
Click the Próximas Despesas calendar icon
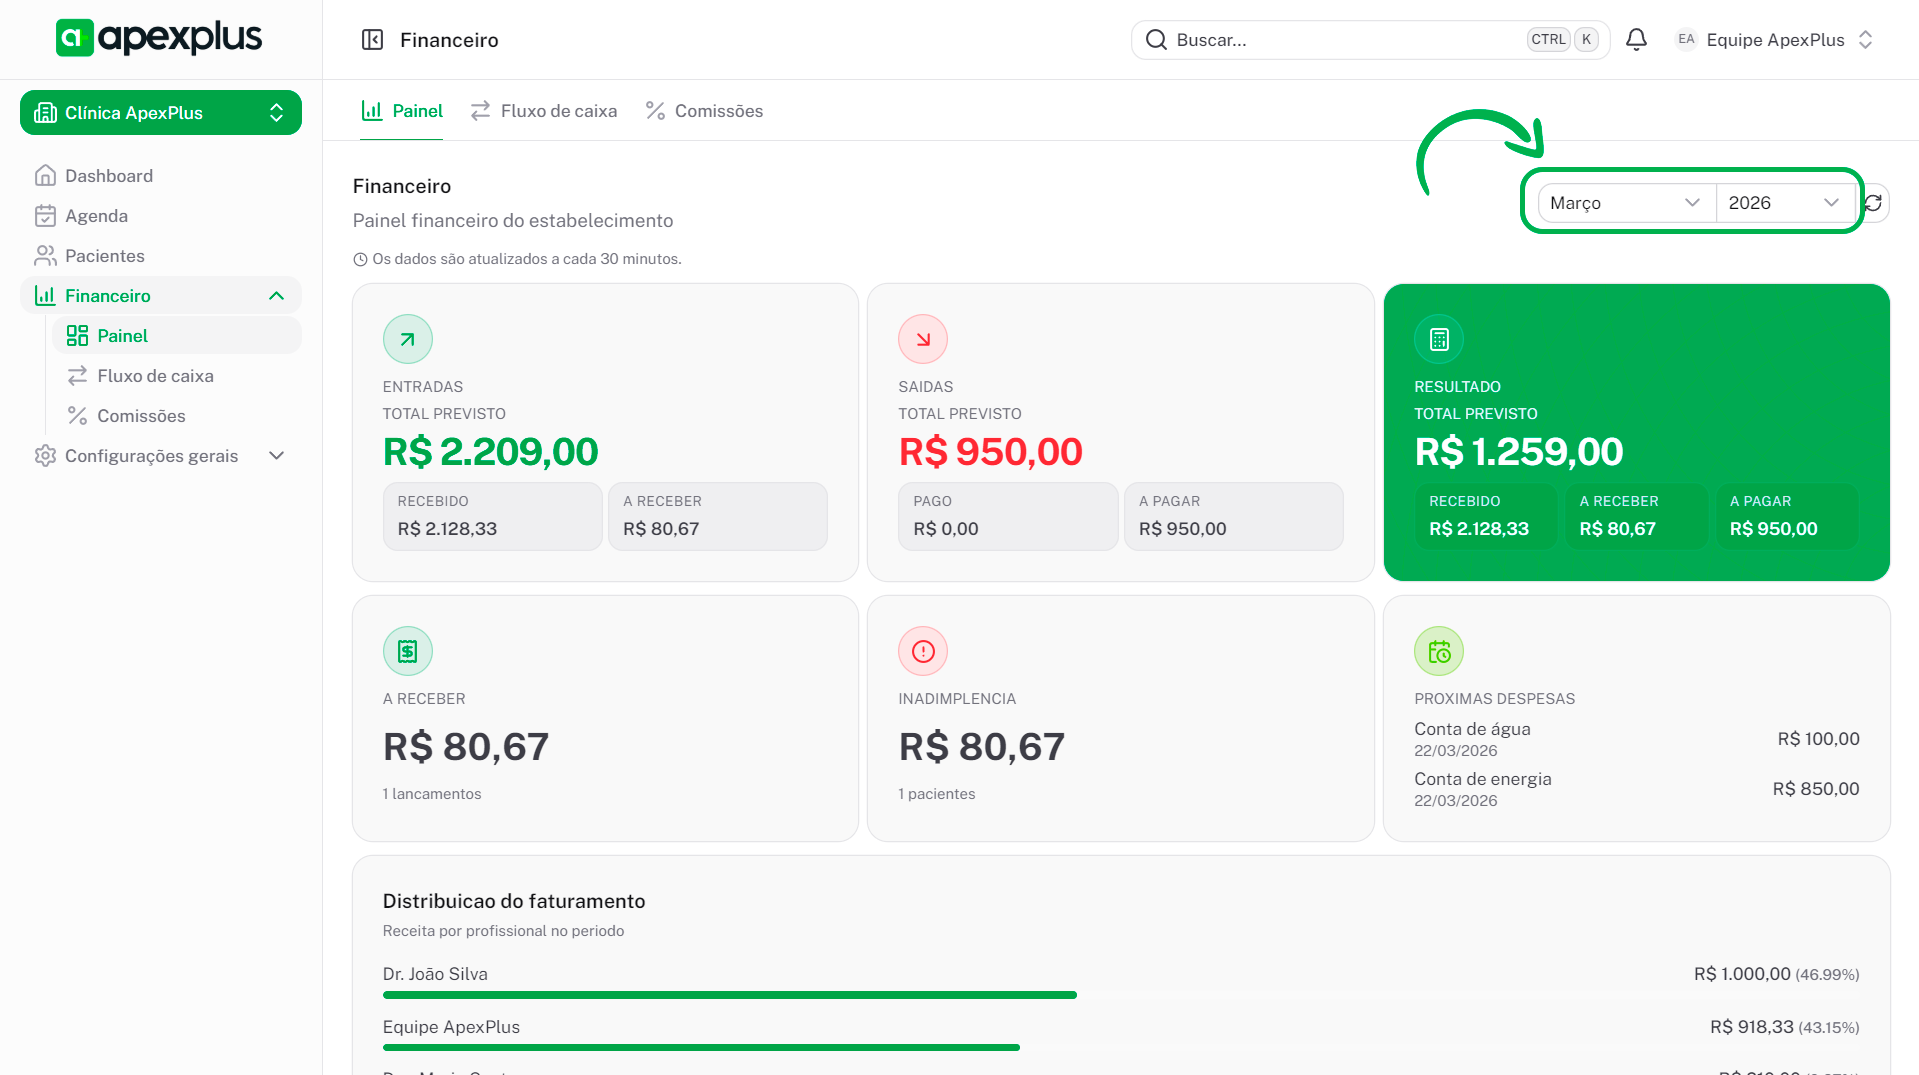click(x=1438, y=652)
